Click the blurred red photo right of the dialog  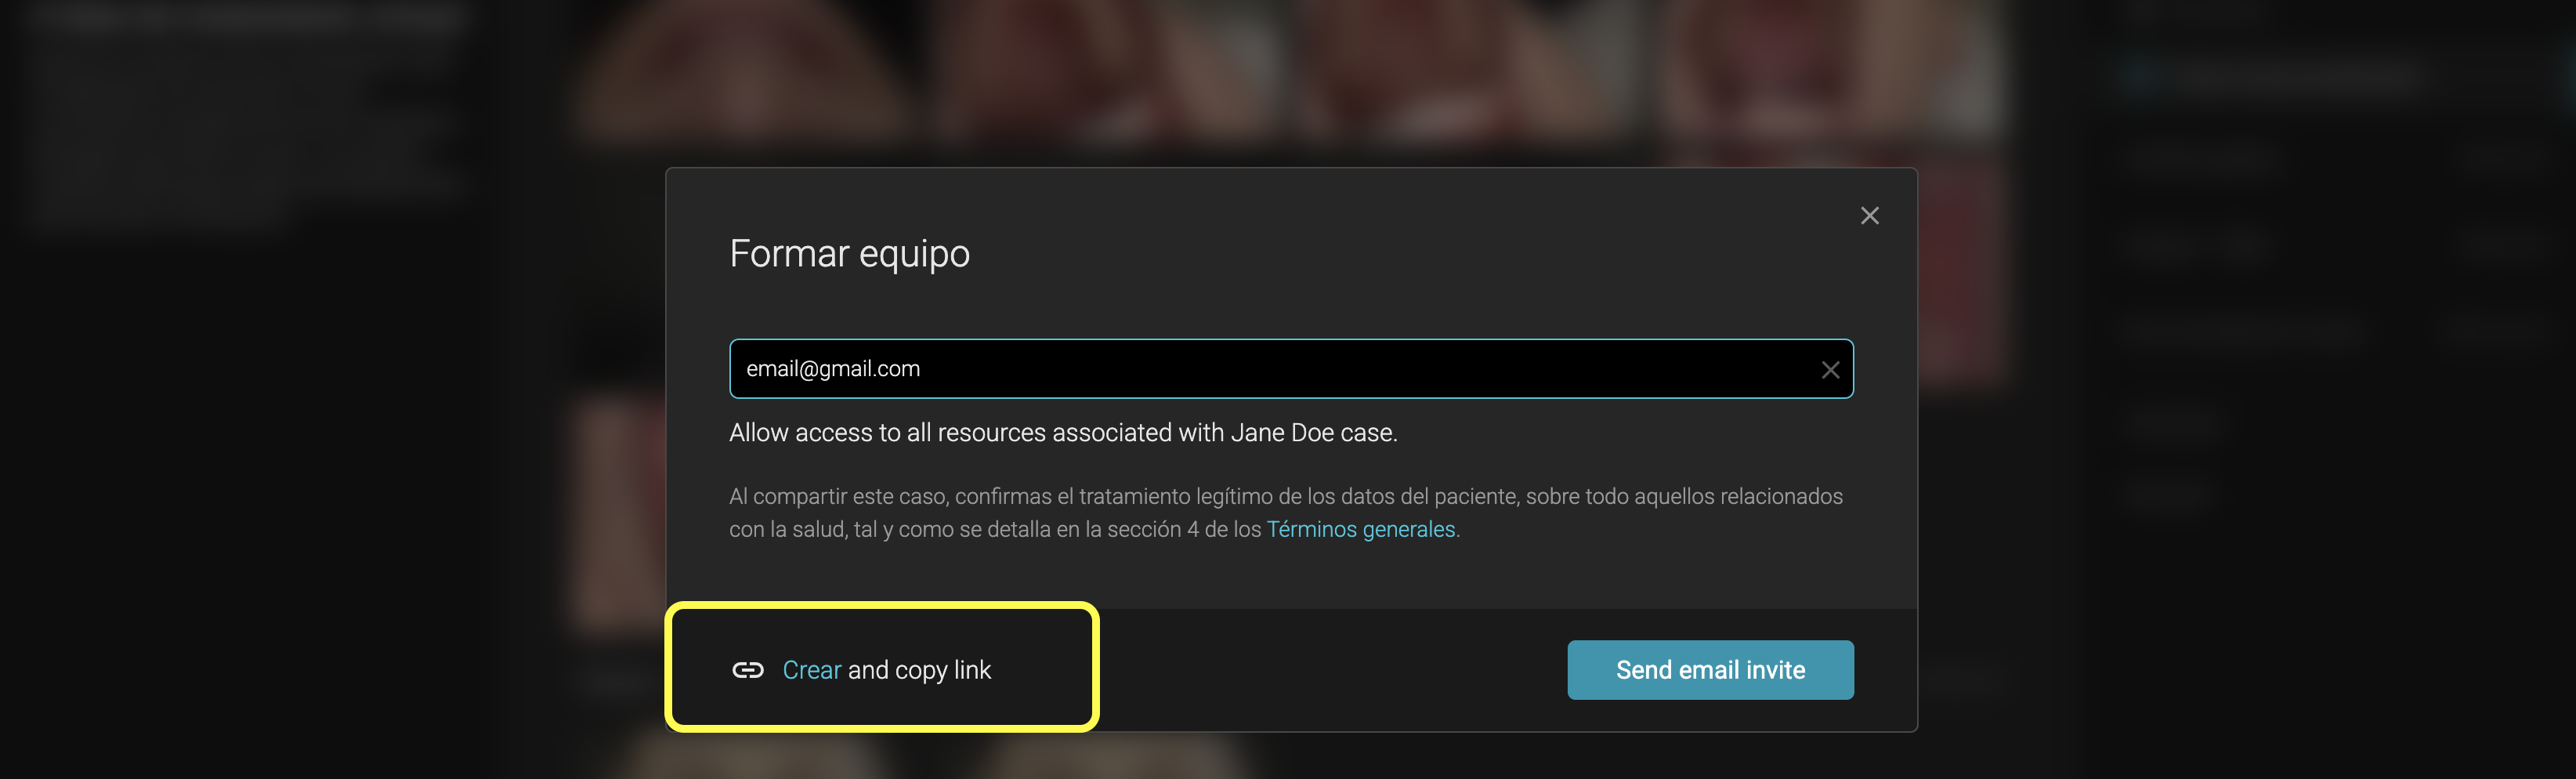(1960, 270)
